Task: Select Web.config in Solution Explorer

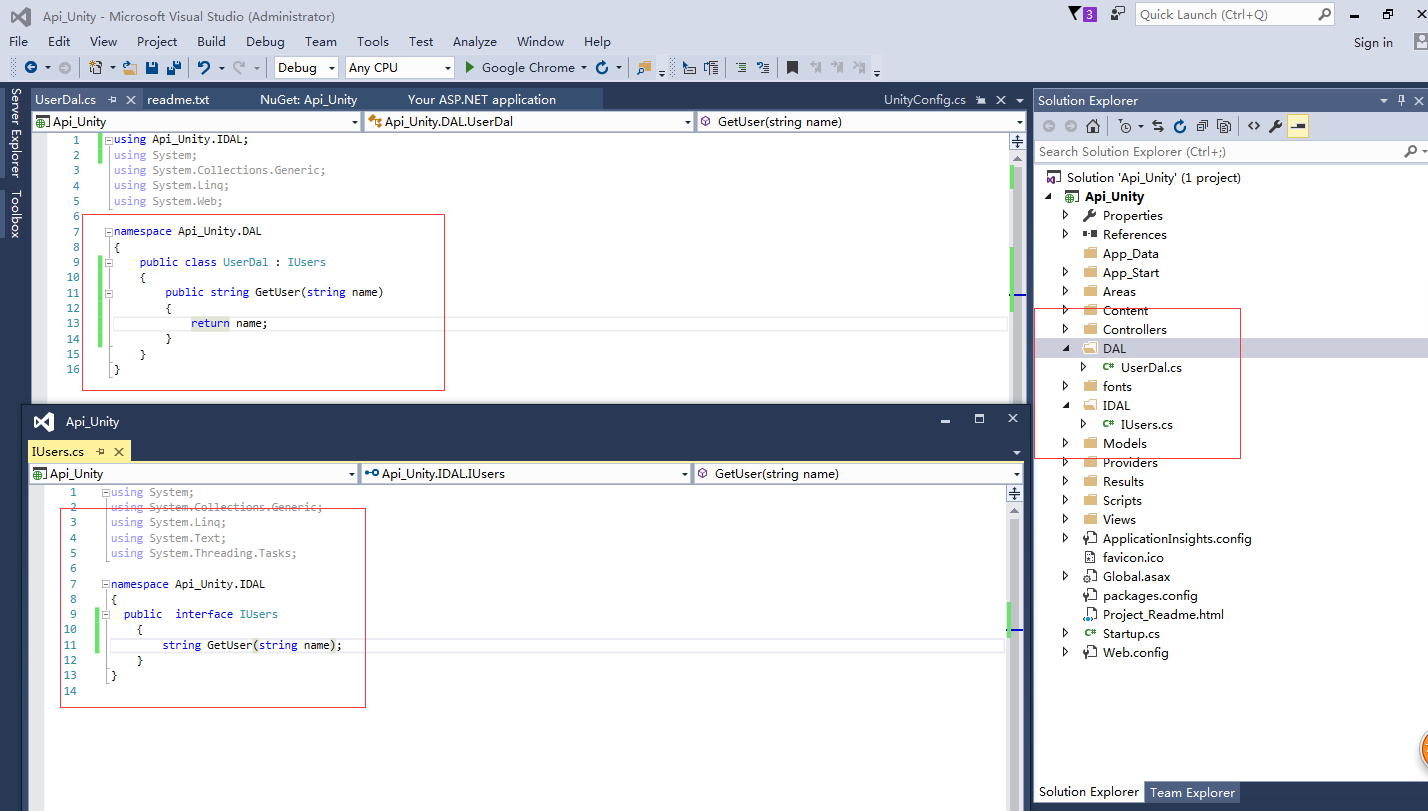Action: (1135, 652)
